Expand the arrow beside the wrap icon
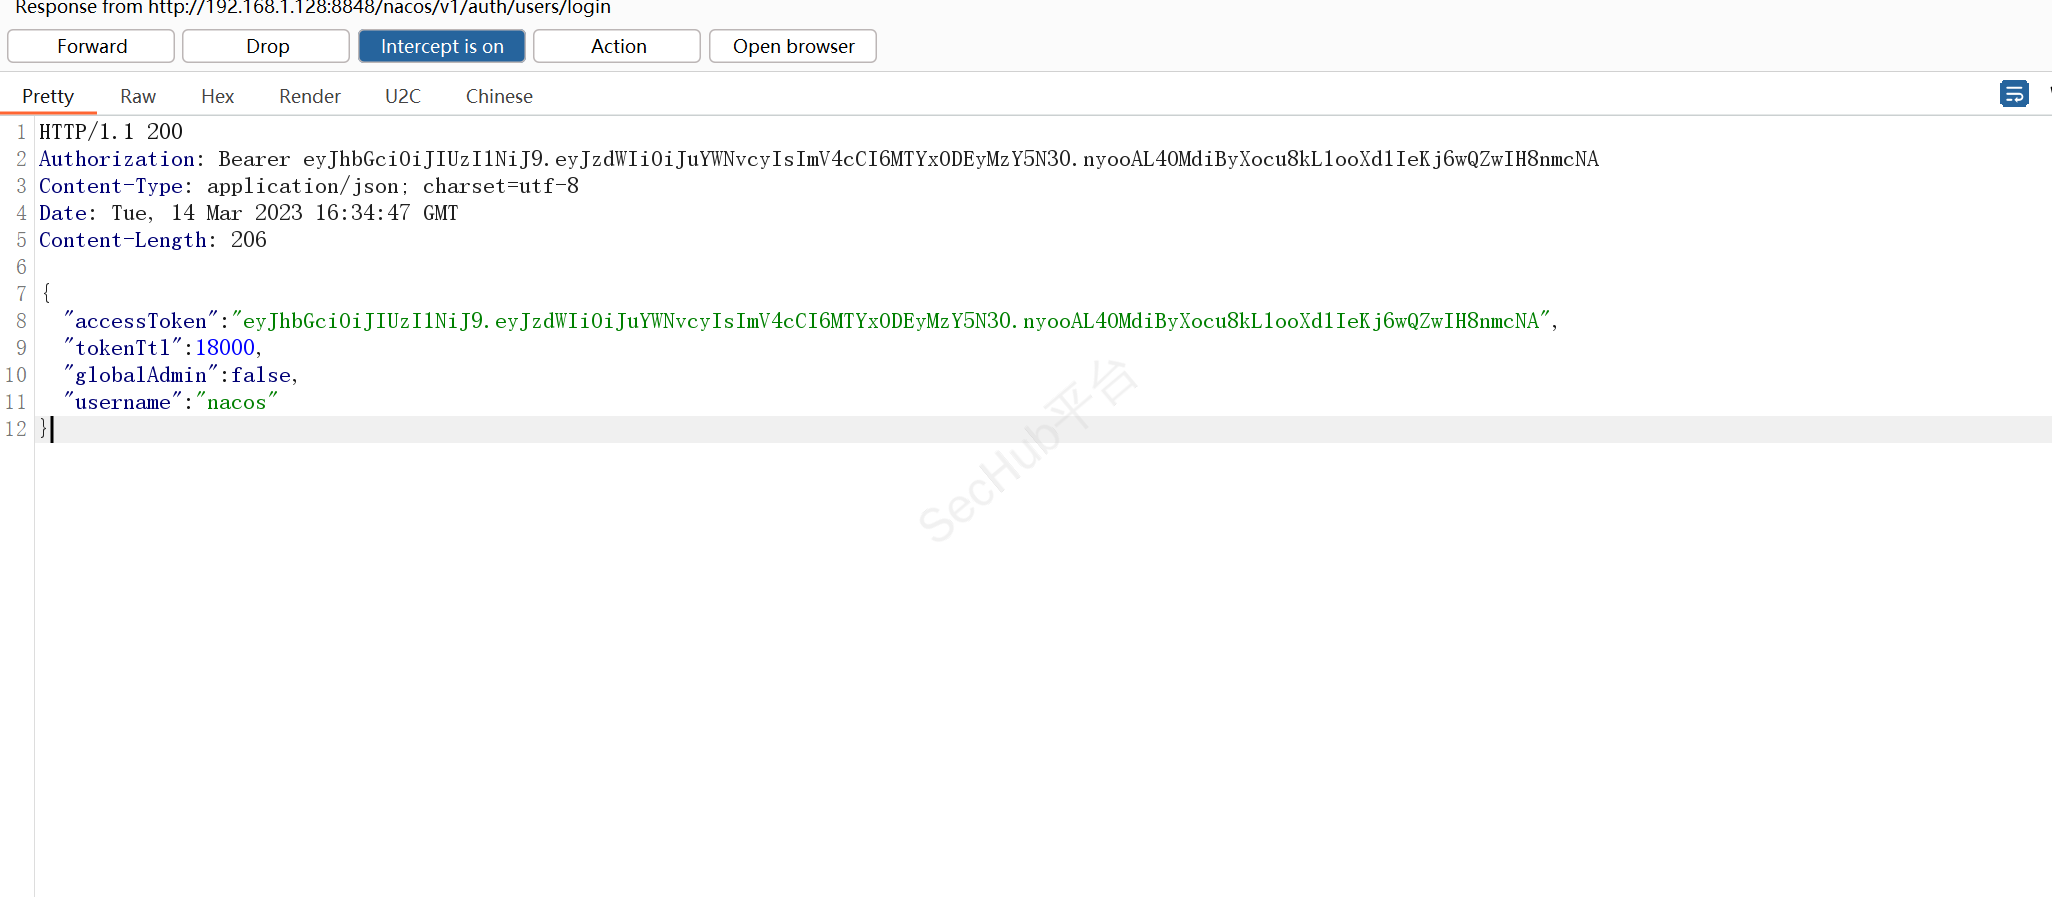 pos(2048,92)
